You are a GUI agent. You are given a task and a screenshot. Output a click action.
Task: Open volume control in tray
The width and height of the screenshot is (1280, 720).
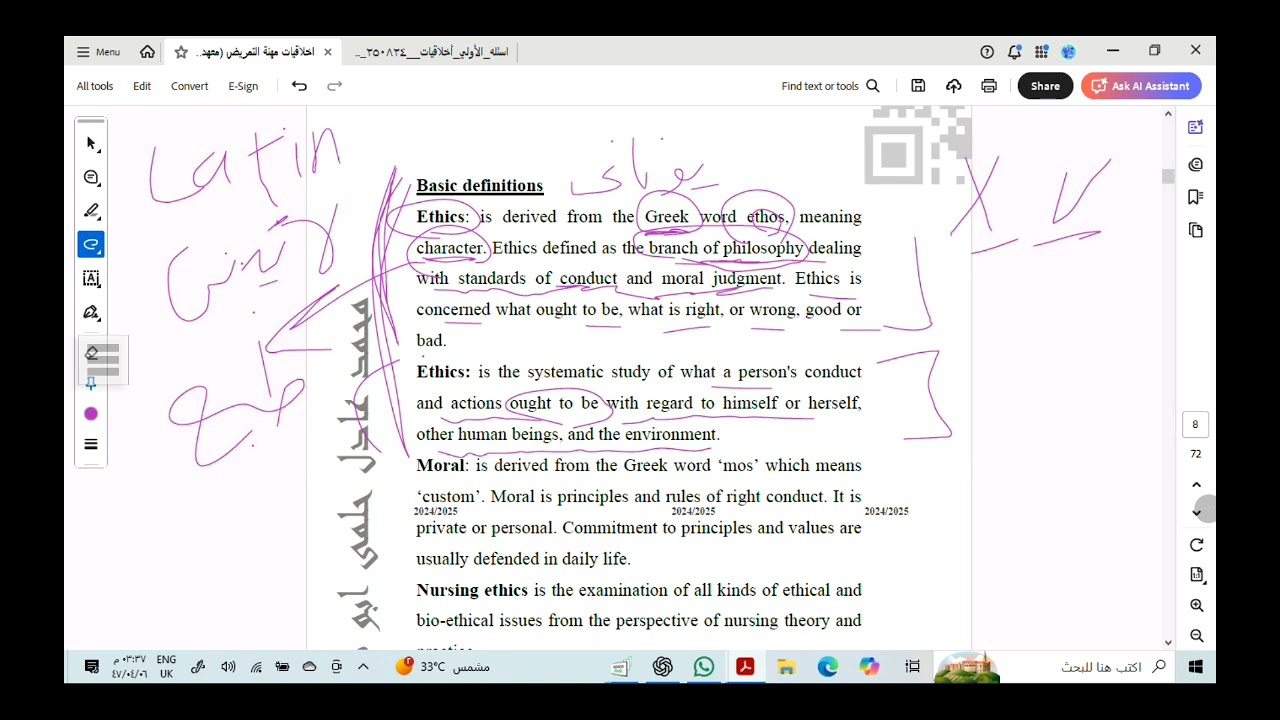tap(228, 667)
